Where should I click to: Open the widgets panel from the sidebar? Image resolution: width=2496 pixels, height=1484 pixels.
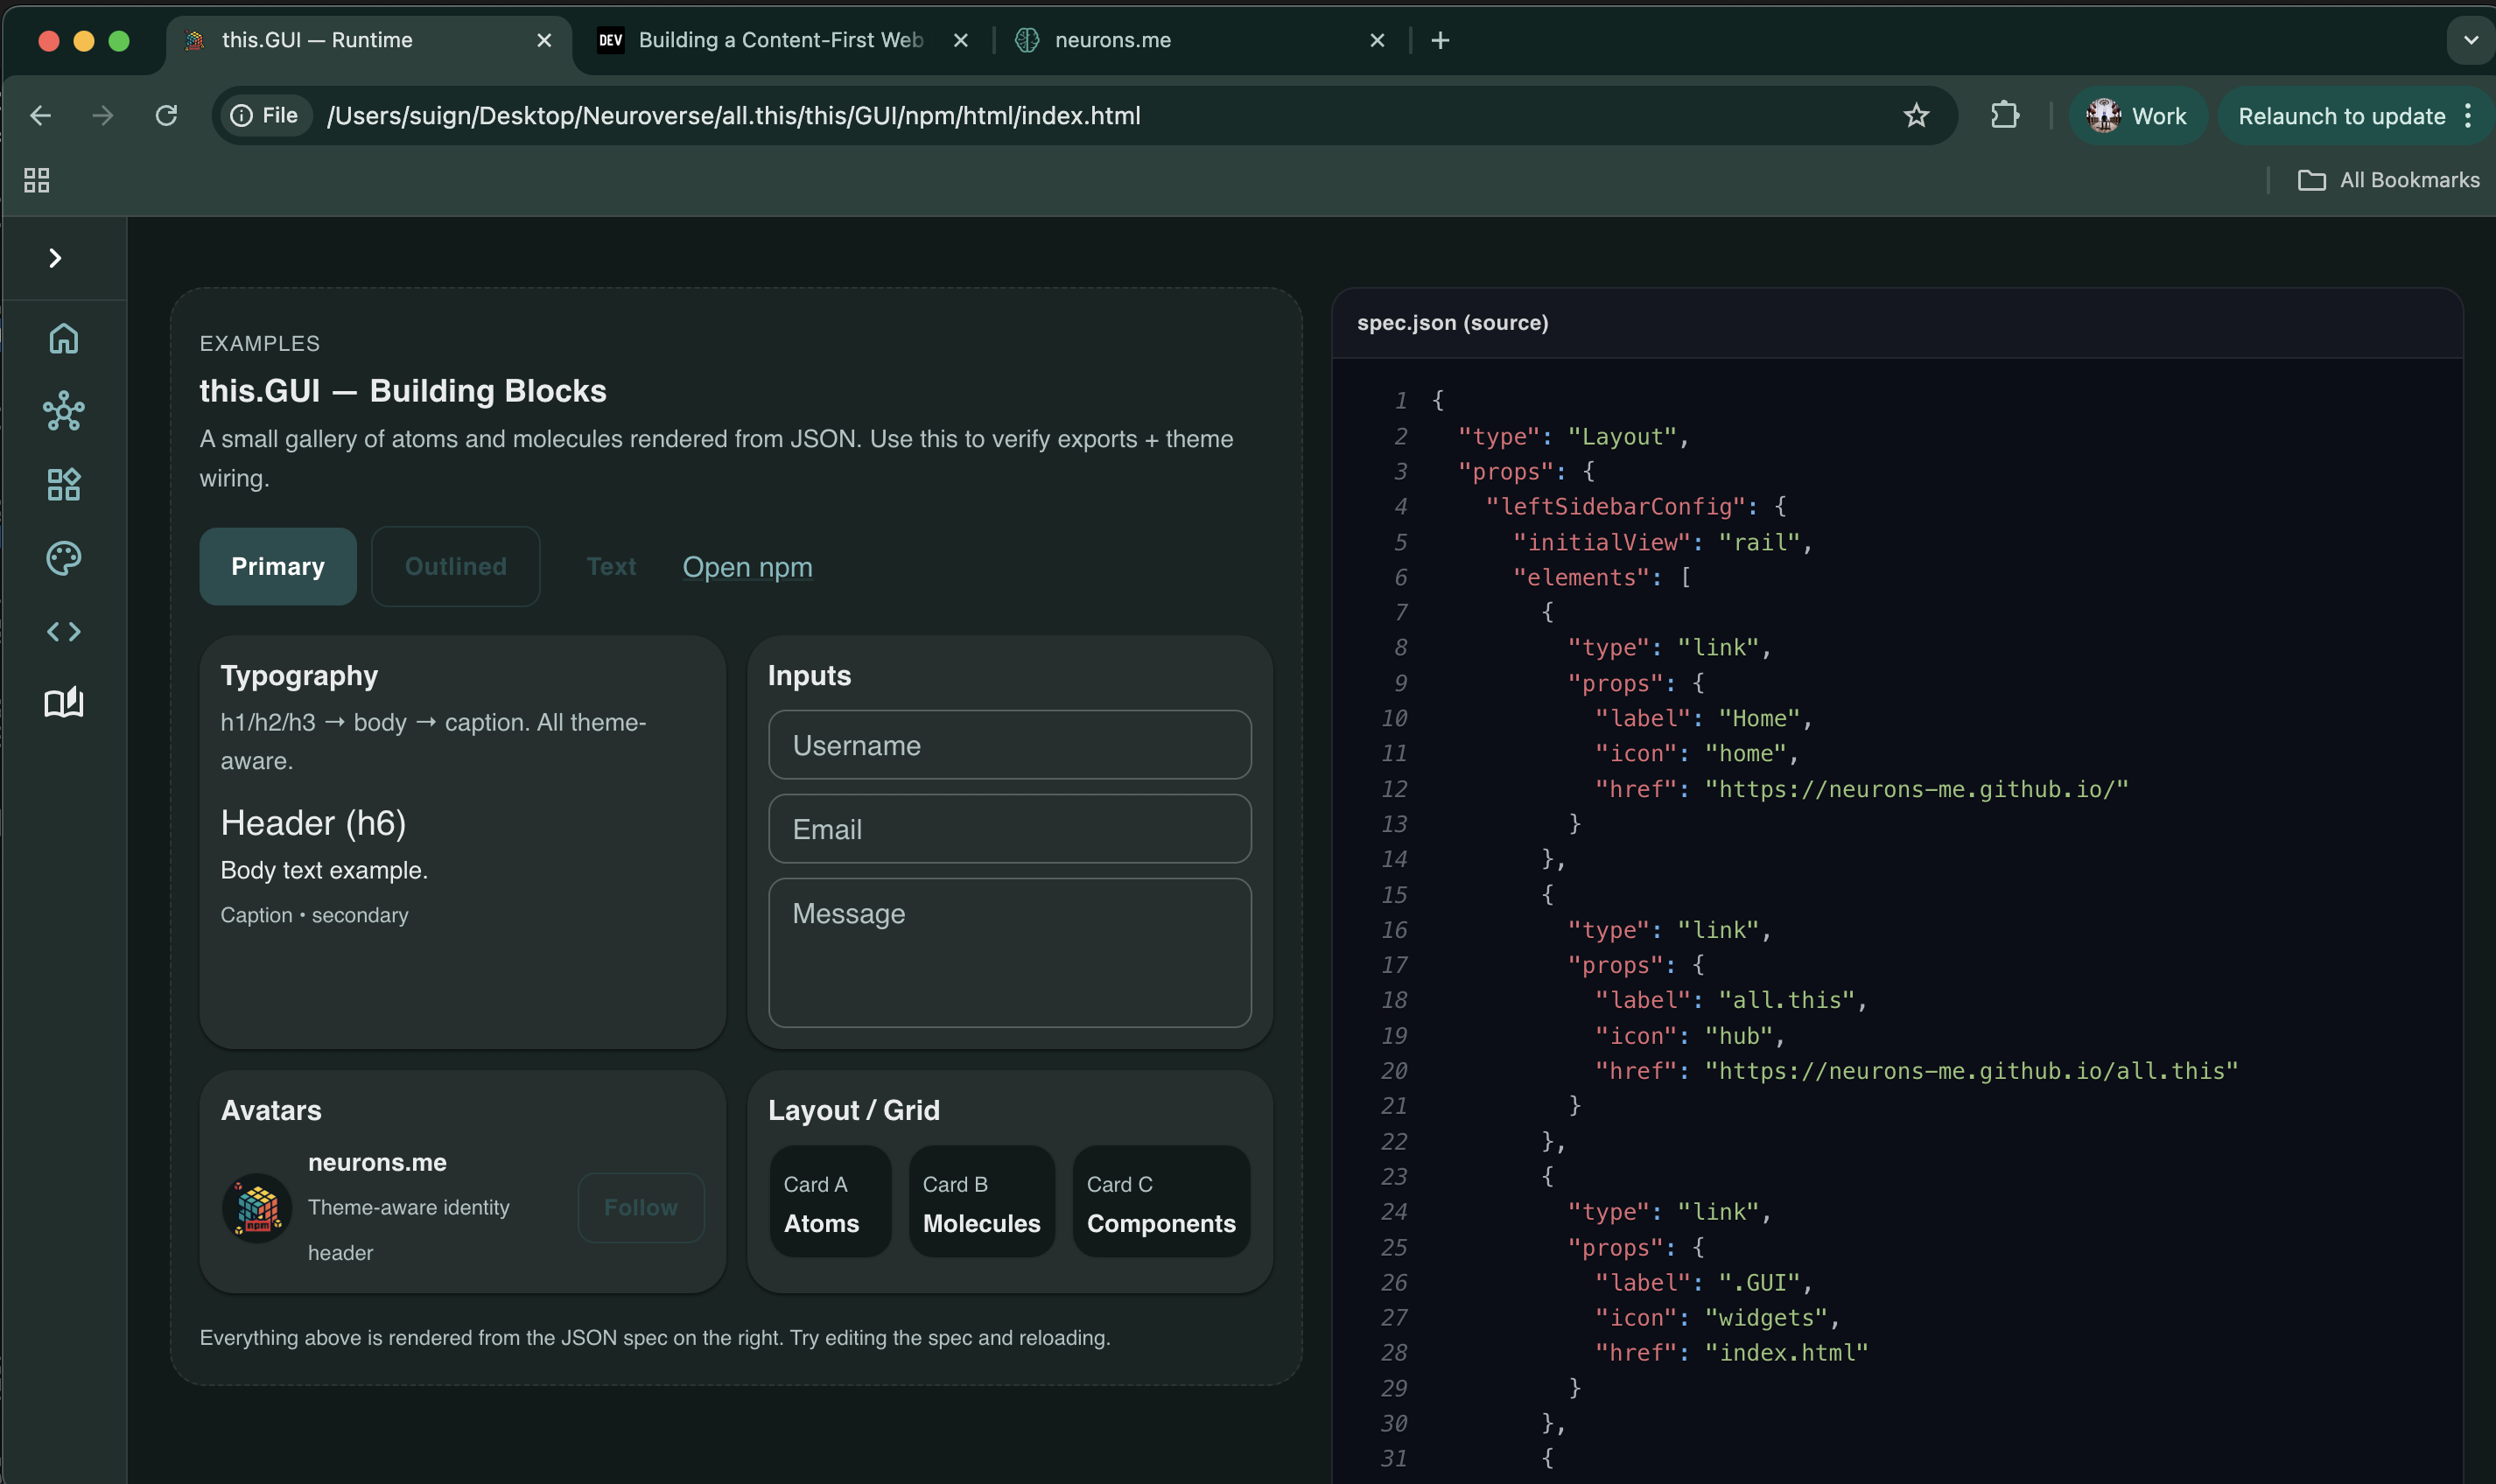click(63, 485)
